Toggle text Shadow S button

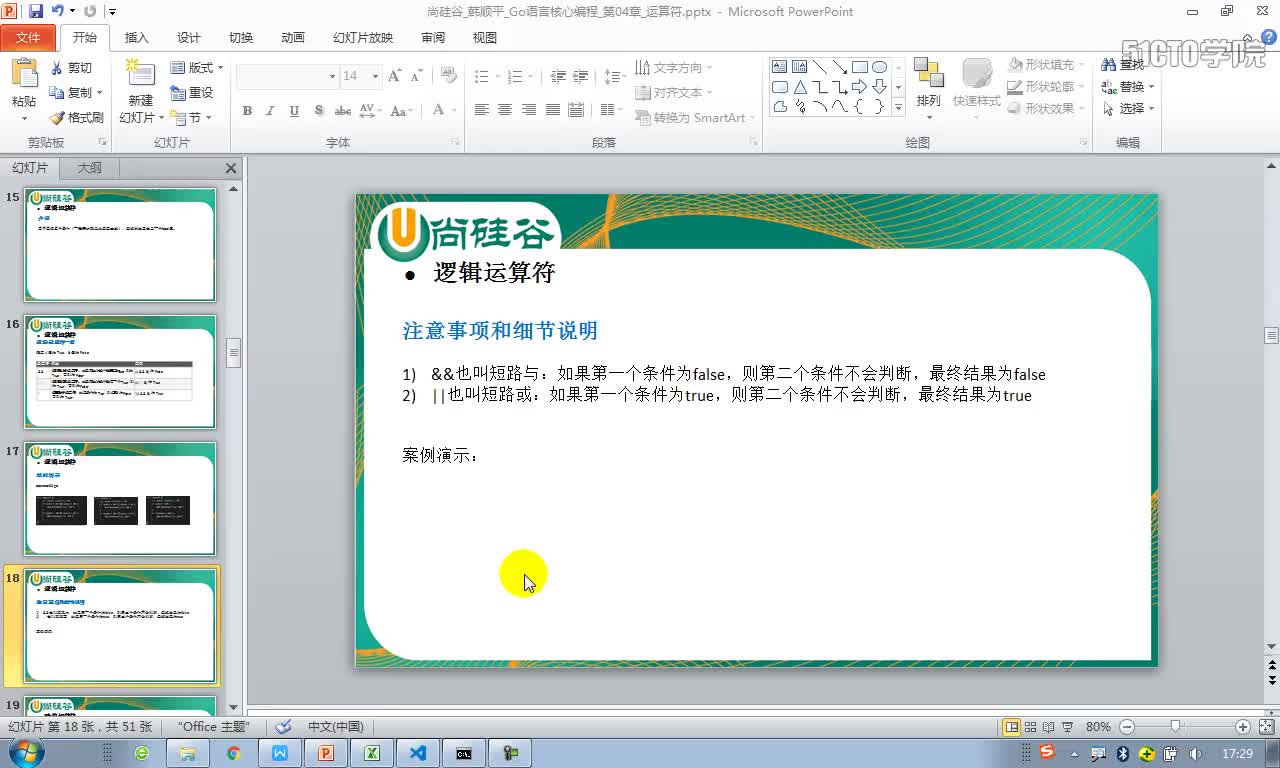click(319, 110)
